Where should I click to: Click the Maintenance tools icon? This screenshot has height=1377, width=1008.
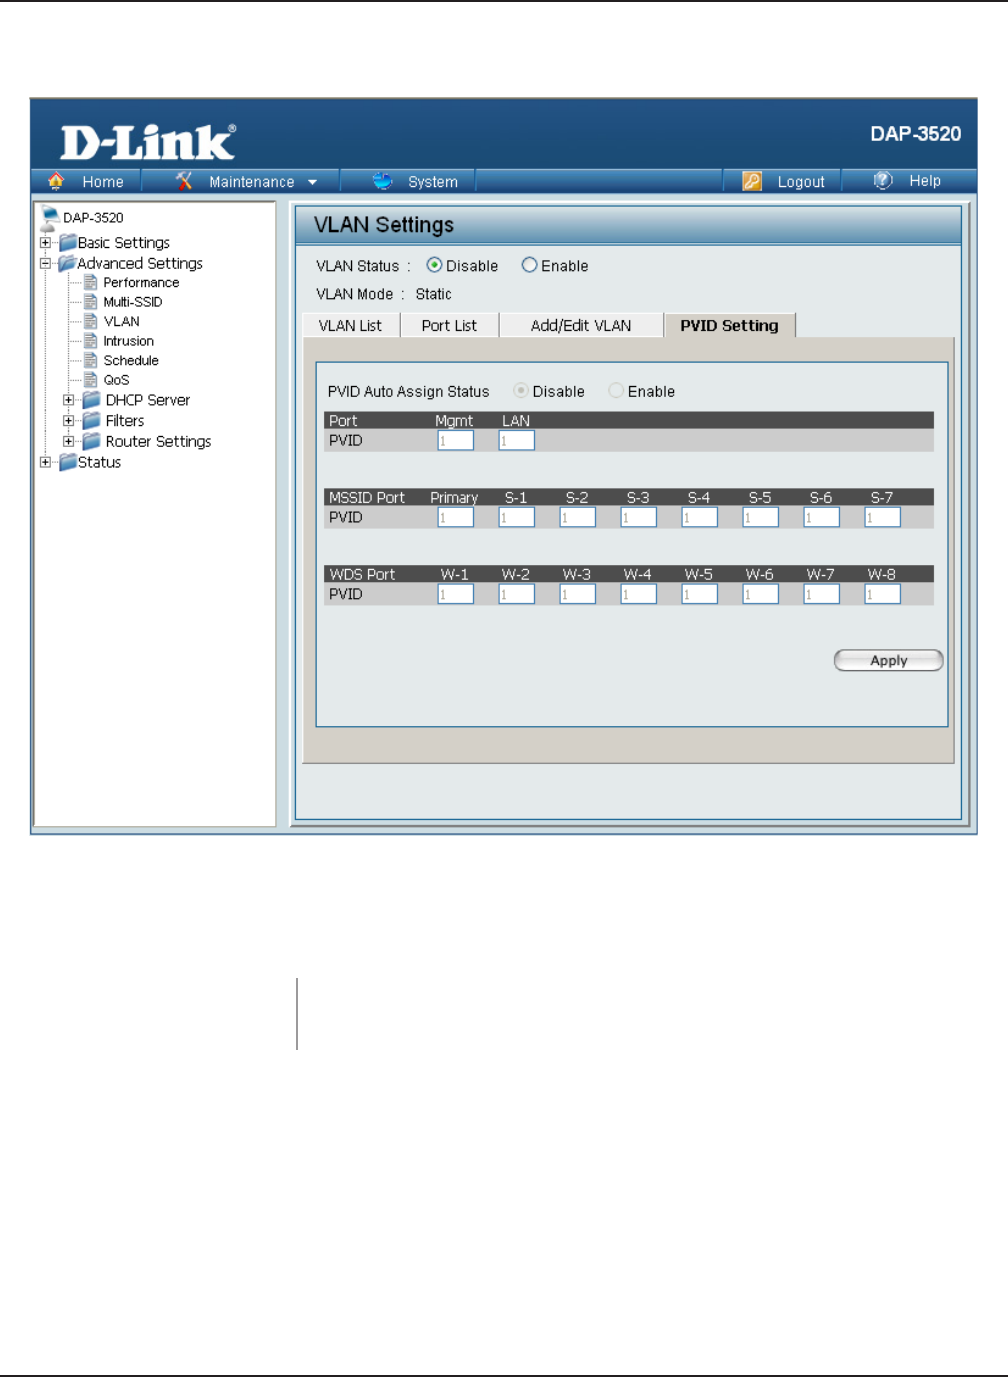coord(184,181)
